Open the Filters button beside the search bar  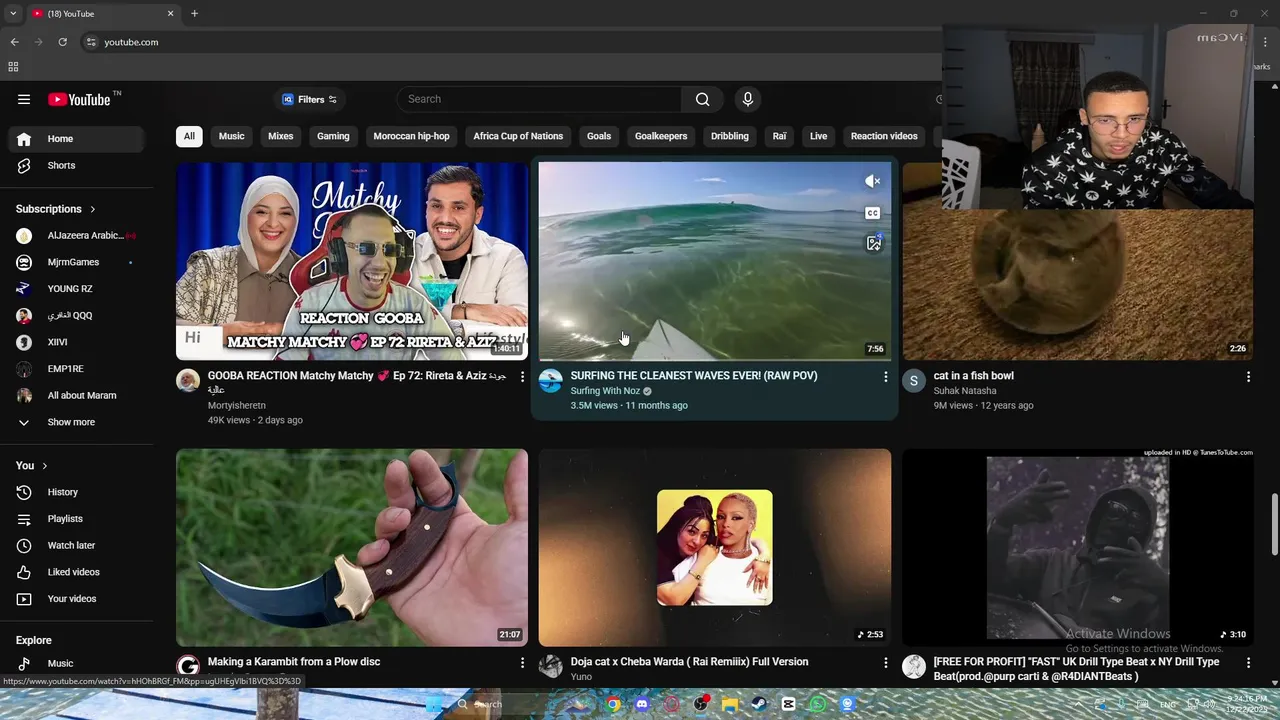tap(309, 99)
